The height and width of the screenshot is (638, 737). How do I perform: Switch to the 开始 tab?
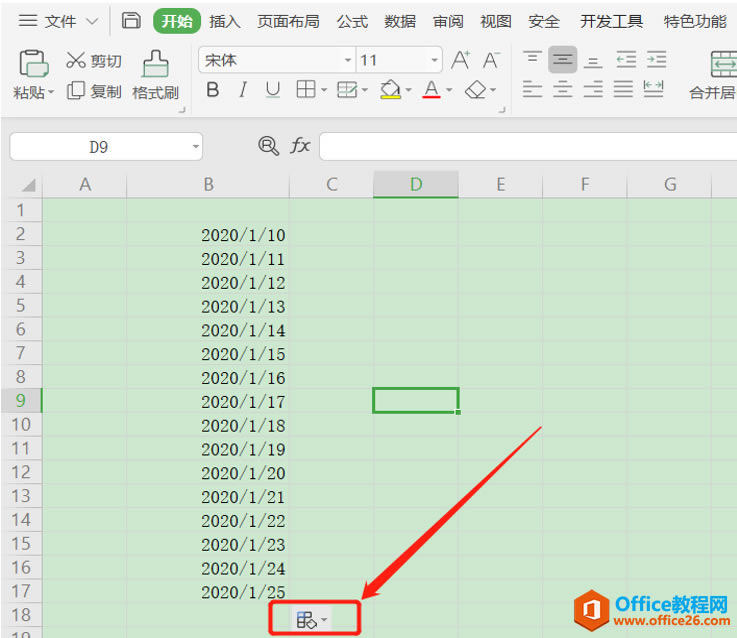tap(177, 21)
